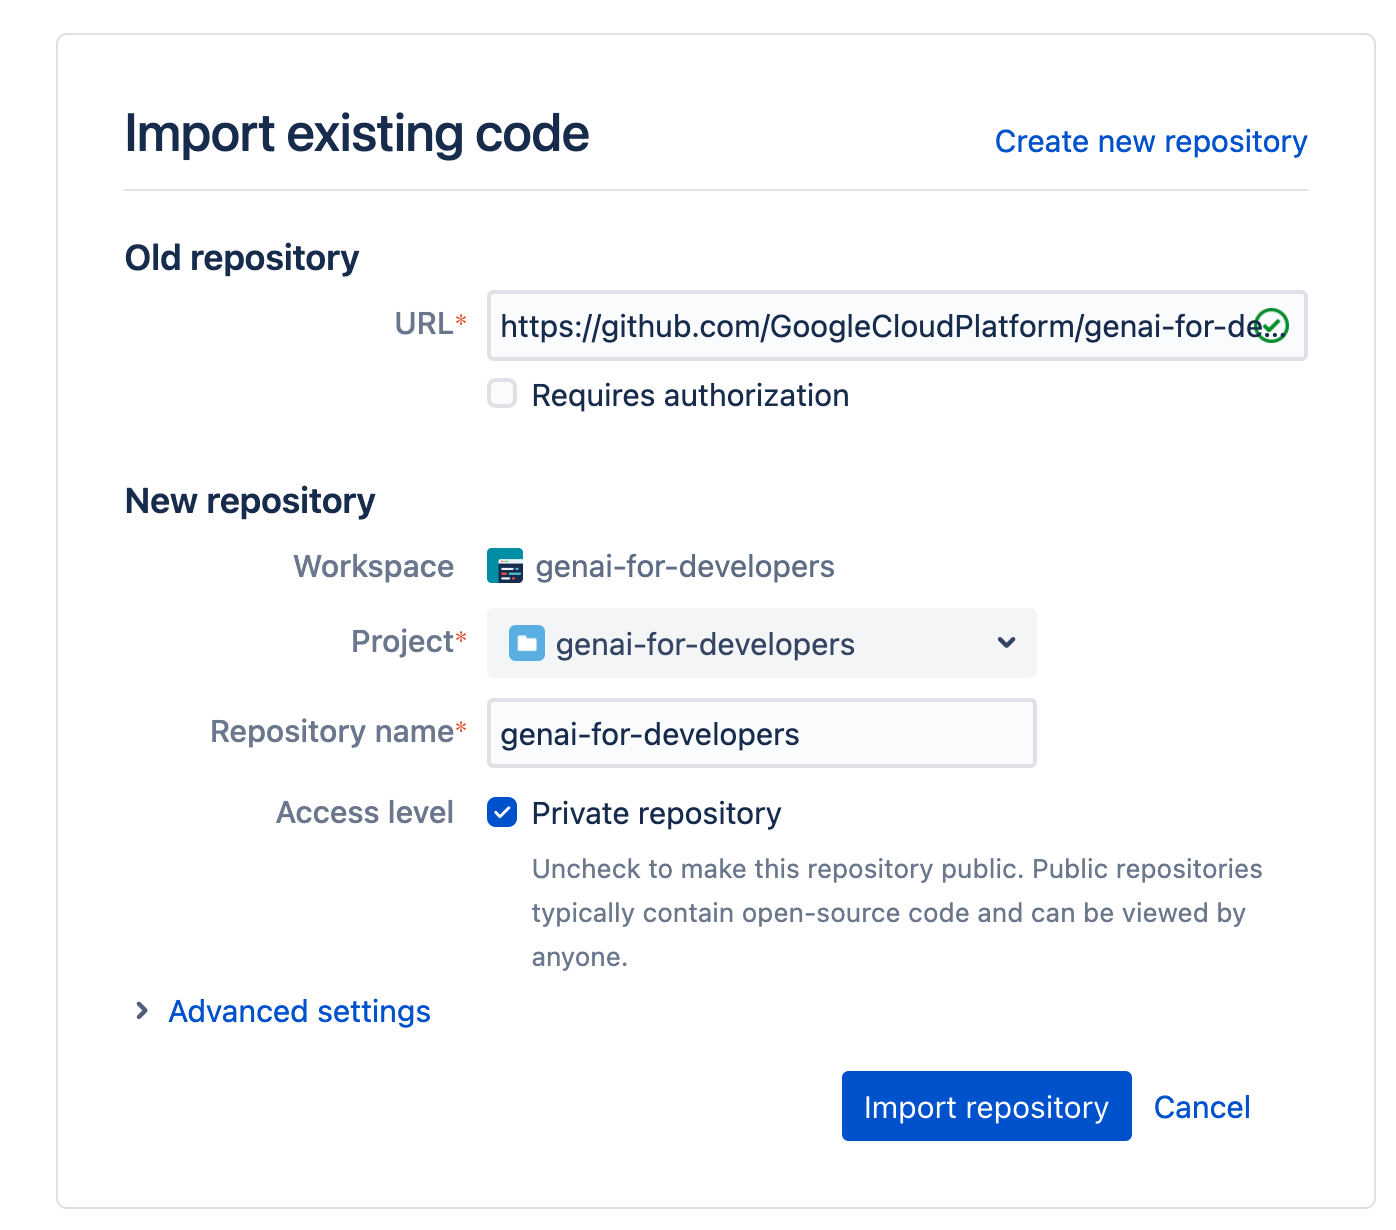Uncheck the Private repository checkbox
This screenshot has height=1230, width=1396.
point(502,813)
